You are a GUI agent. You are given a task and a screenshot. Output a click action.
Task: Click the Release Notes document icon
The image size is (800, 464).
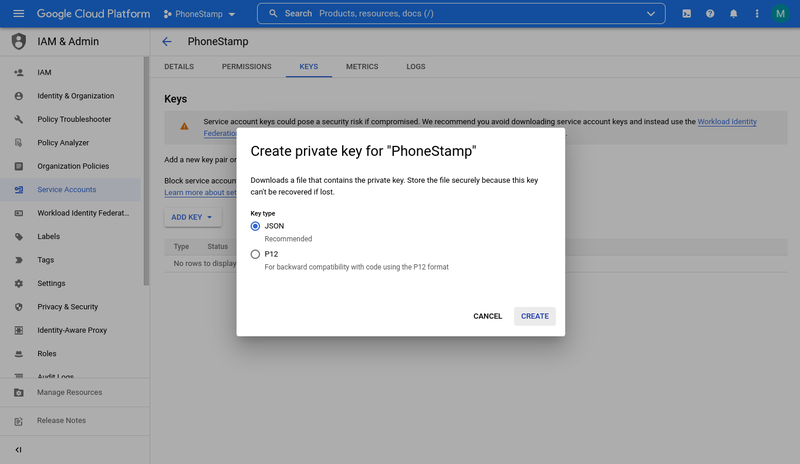[x=19, y=421]
